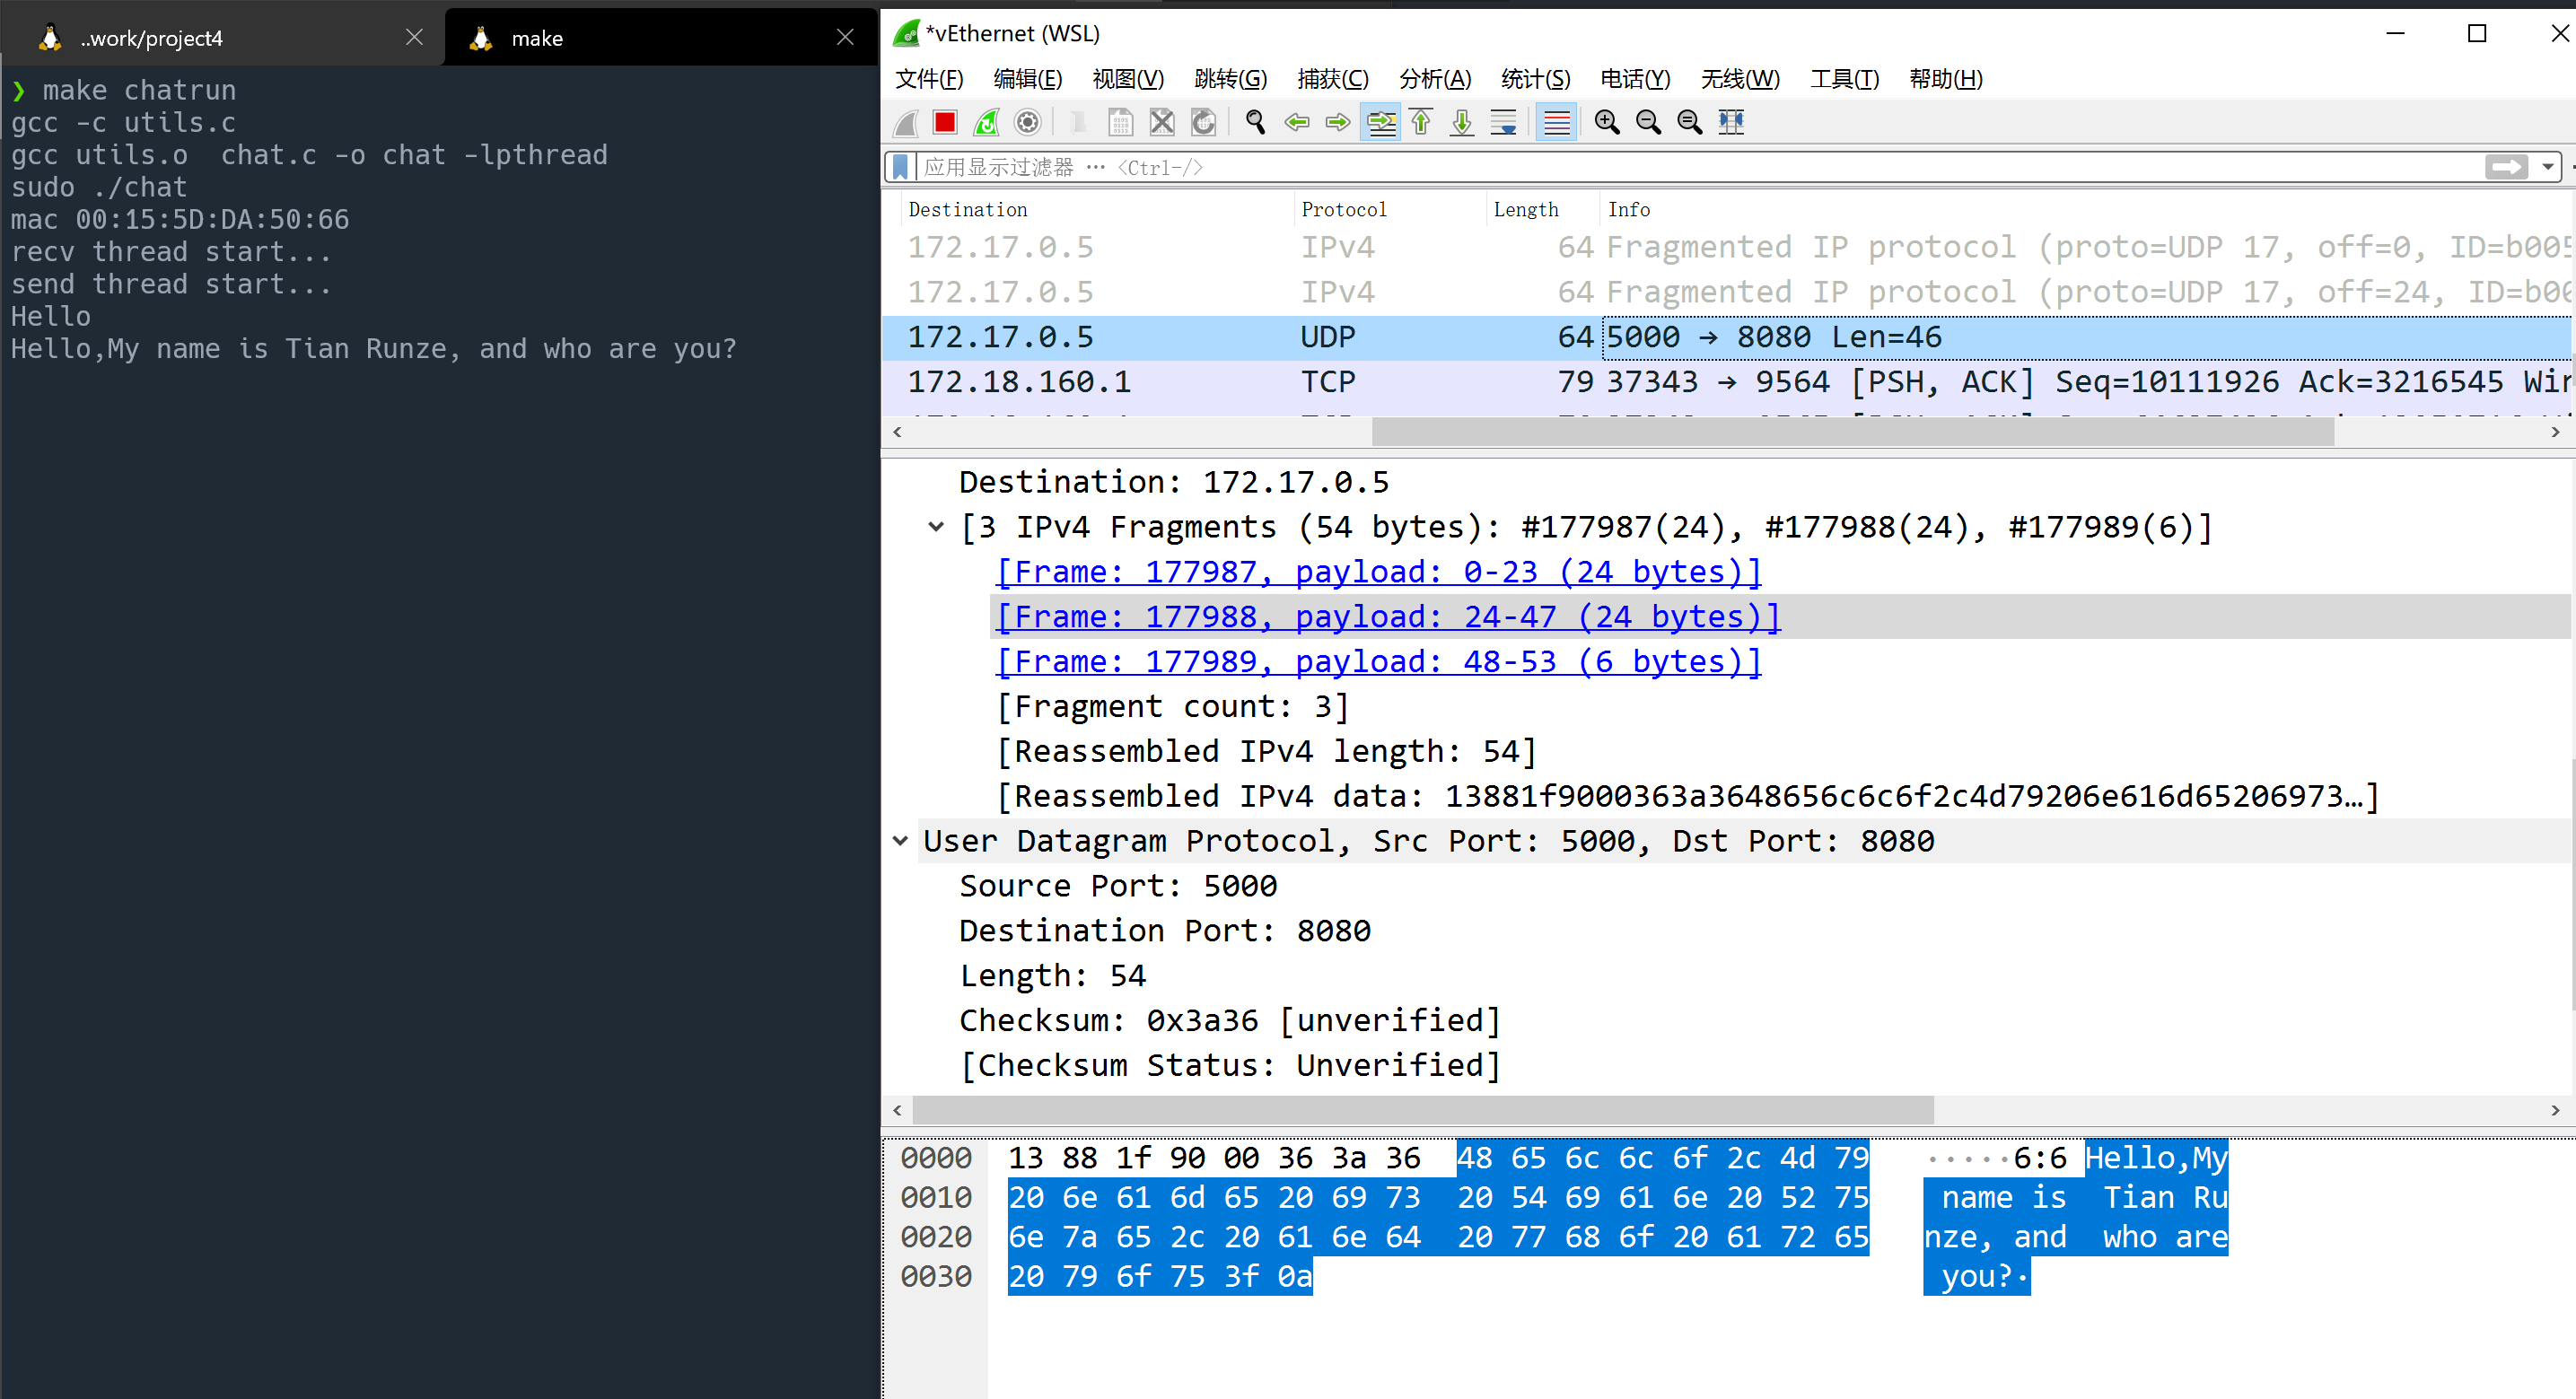Image resolution: width=2576 pixels, height=1399 pixels.
Task: Open the 帮助(H) menu
Action: tap(1945, 79)
